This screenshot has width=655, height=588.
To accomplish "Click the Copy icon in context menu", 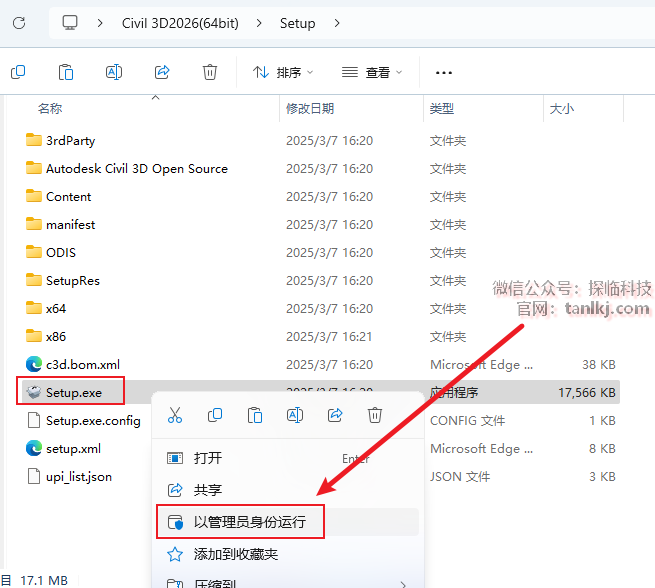I will point(215,415).
